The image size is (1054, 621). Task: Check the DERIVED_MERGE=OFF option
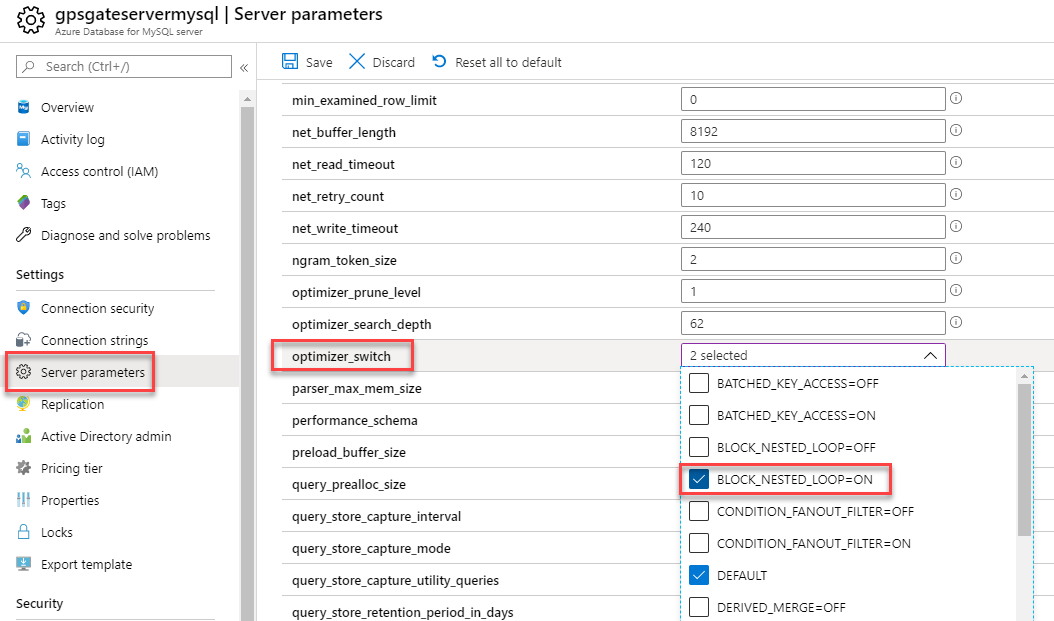[699, 607]
